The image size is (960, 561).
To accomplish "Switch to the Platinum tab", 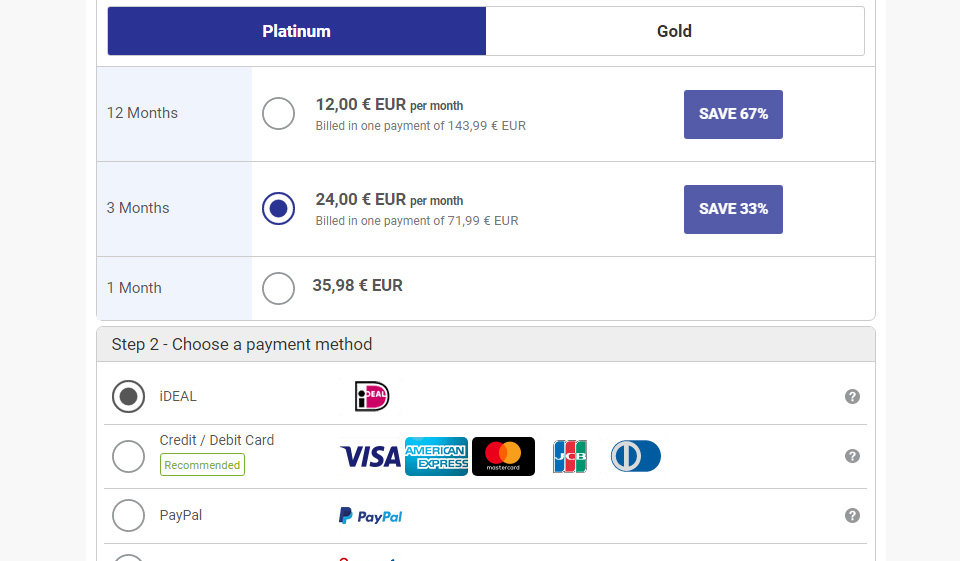I will (296, 31).
